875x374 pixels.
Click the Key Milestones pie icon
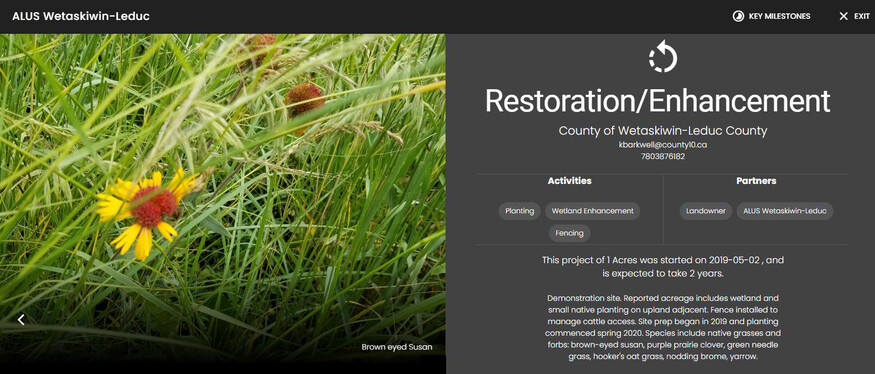[x=738, y=16]
